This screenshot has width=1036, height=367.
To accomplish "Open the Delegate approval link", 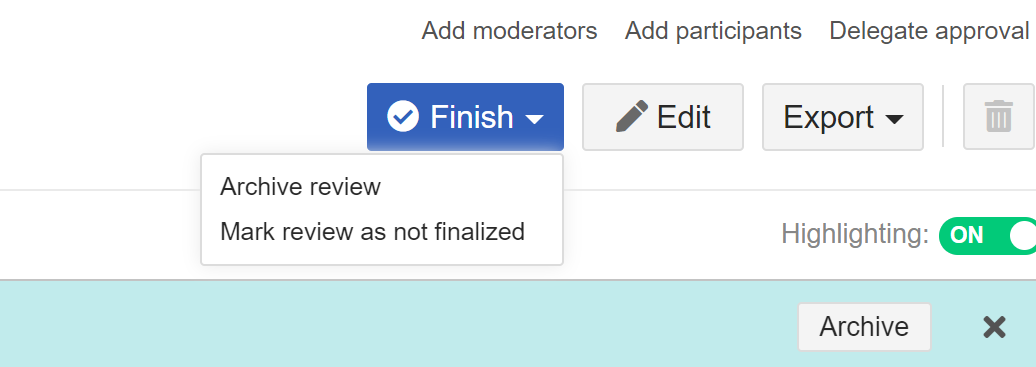I will [x=929, y=30].
